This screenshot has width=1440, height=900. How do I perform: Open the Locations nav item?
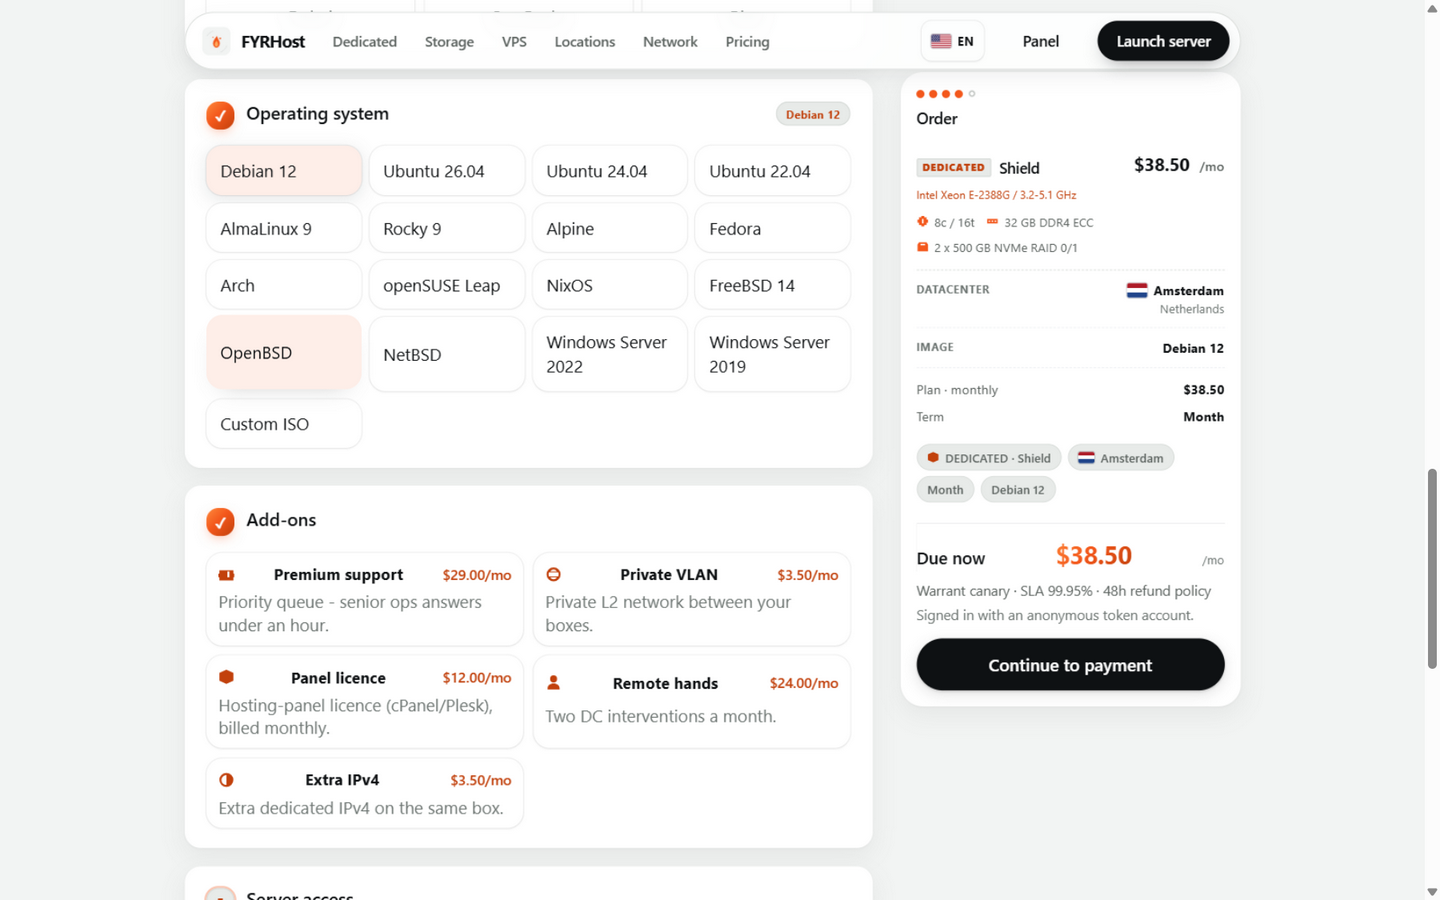click(x=585, y=42)
